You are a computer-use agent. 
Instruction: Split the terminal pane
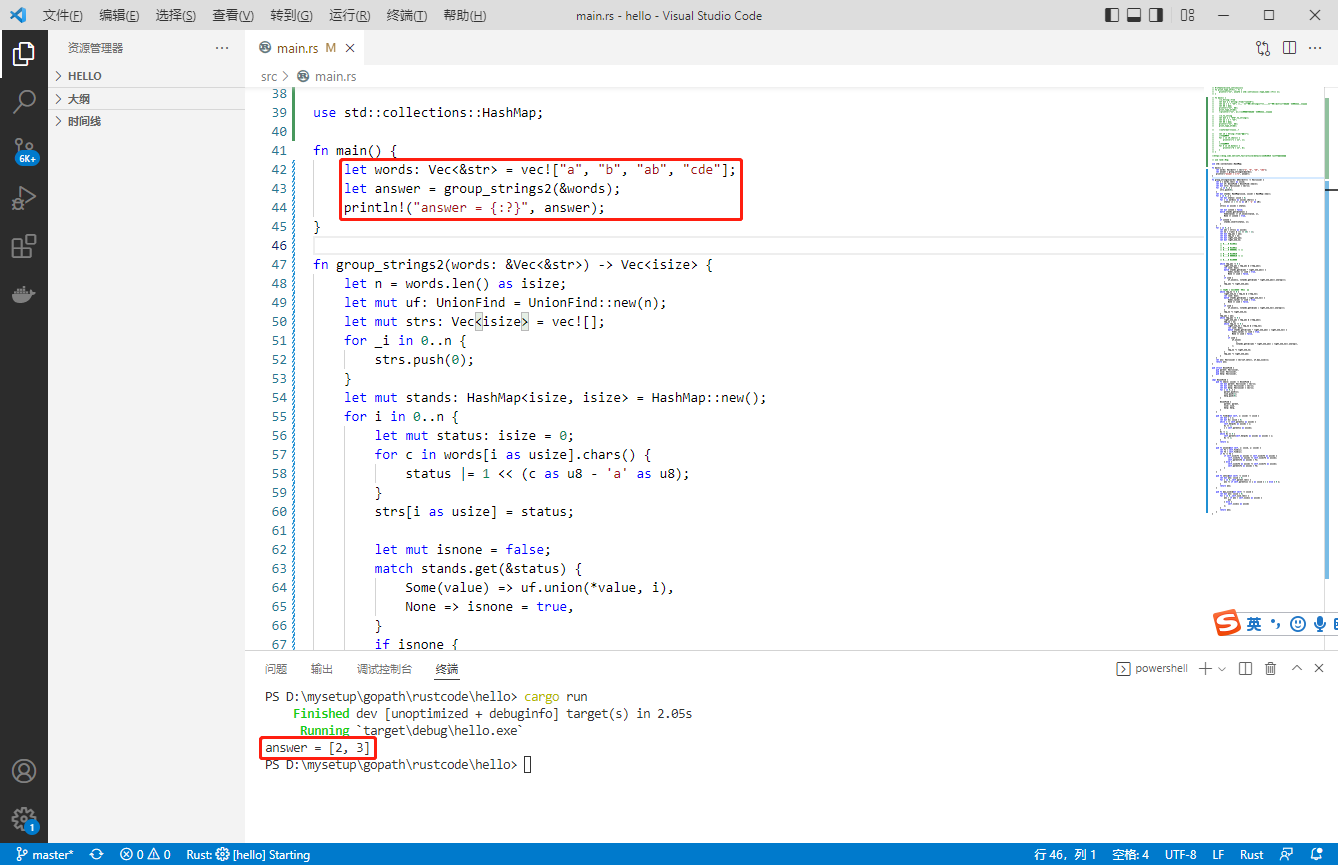click(1245, 668)
